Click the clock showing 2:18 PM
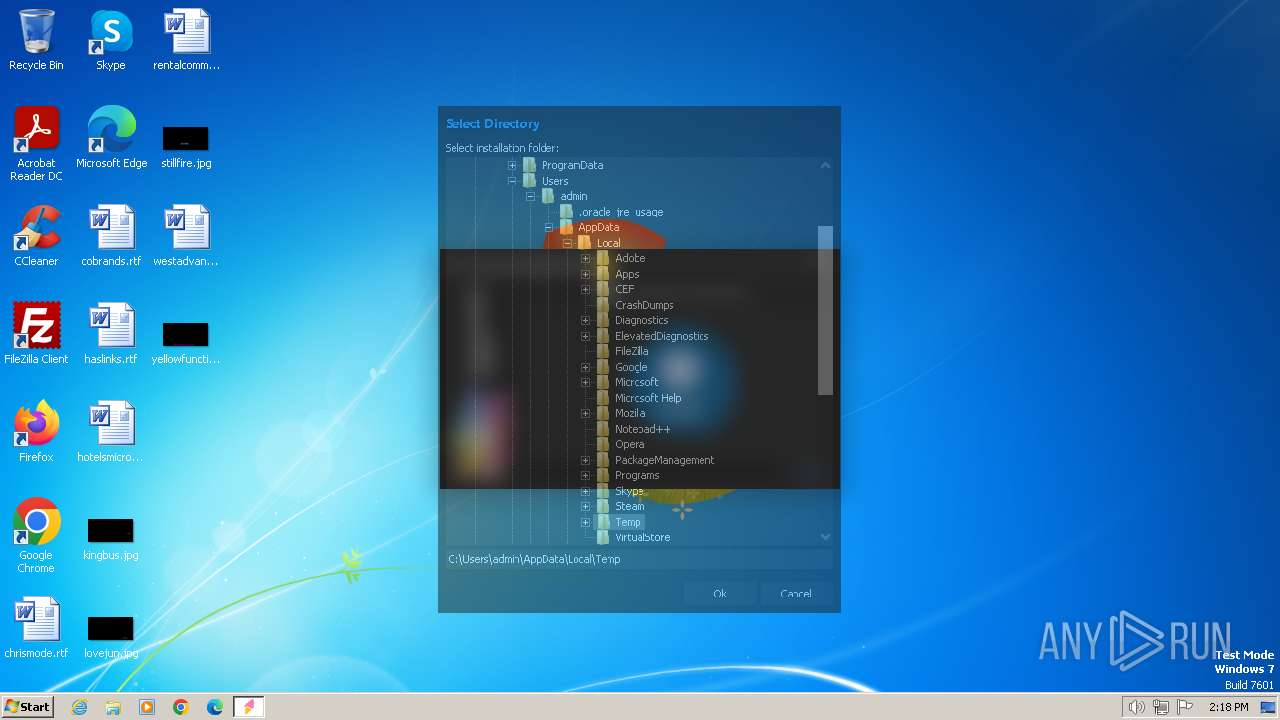1280x720 pixels. pyautogui.click(x=1228, y=707)
